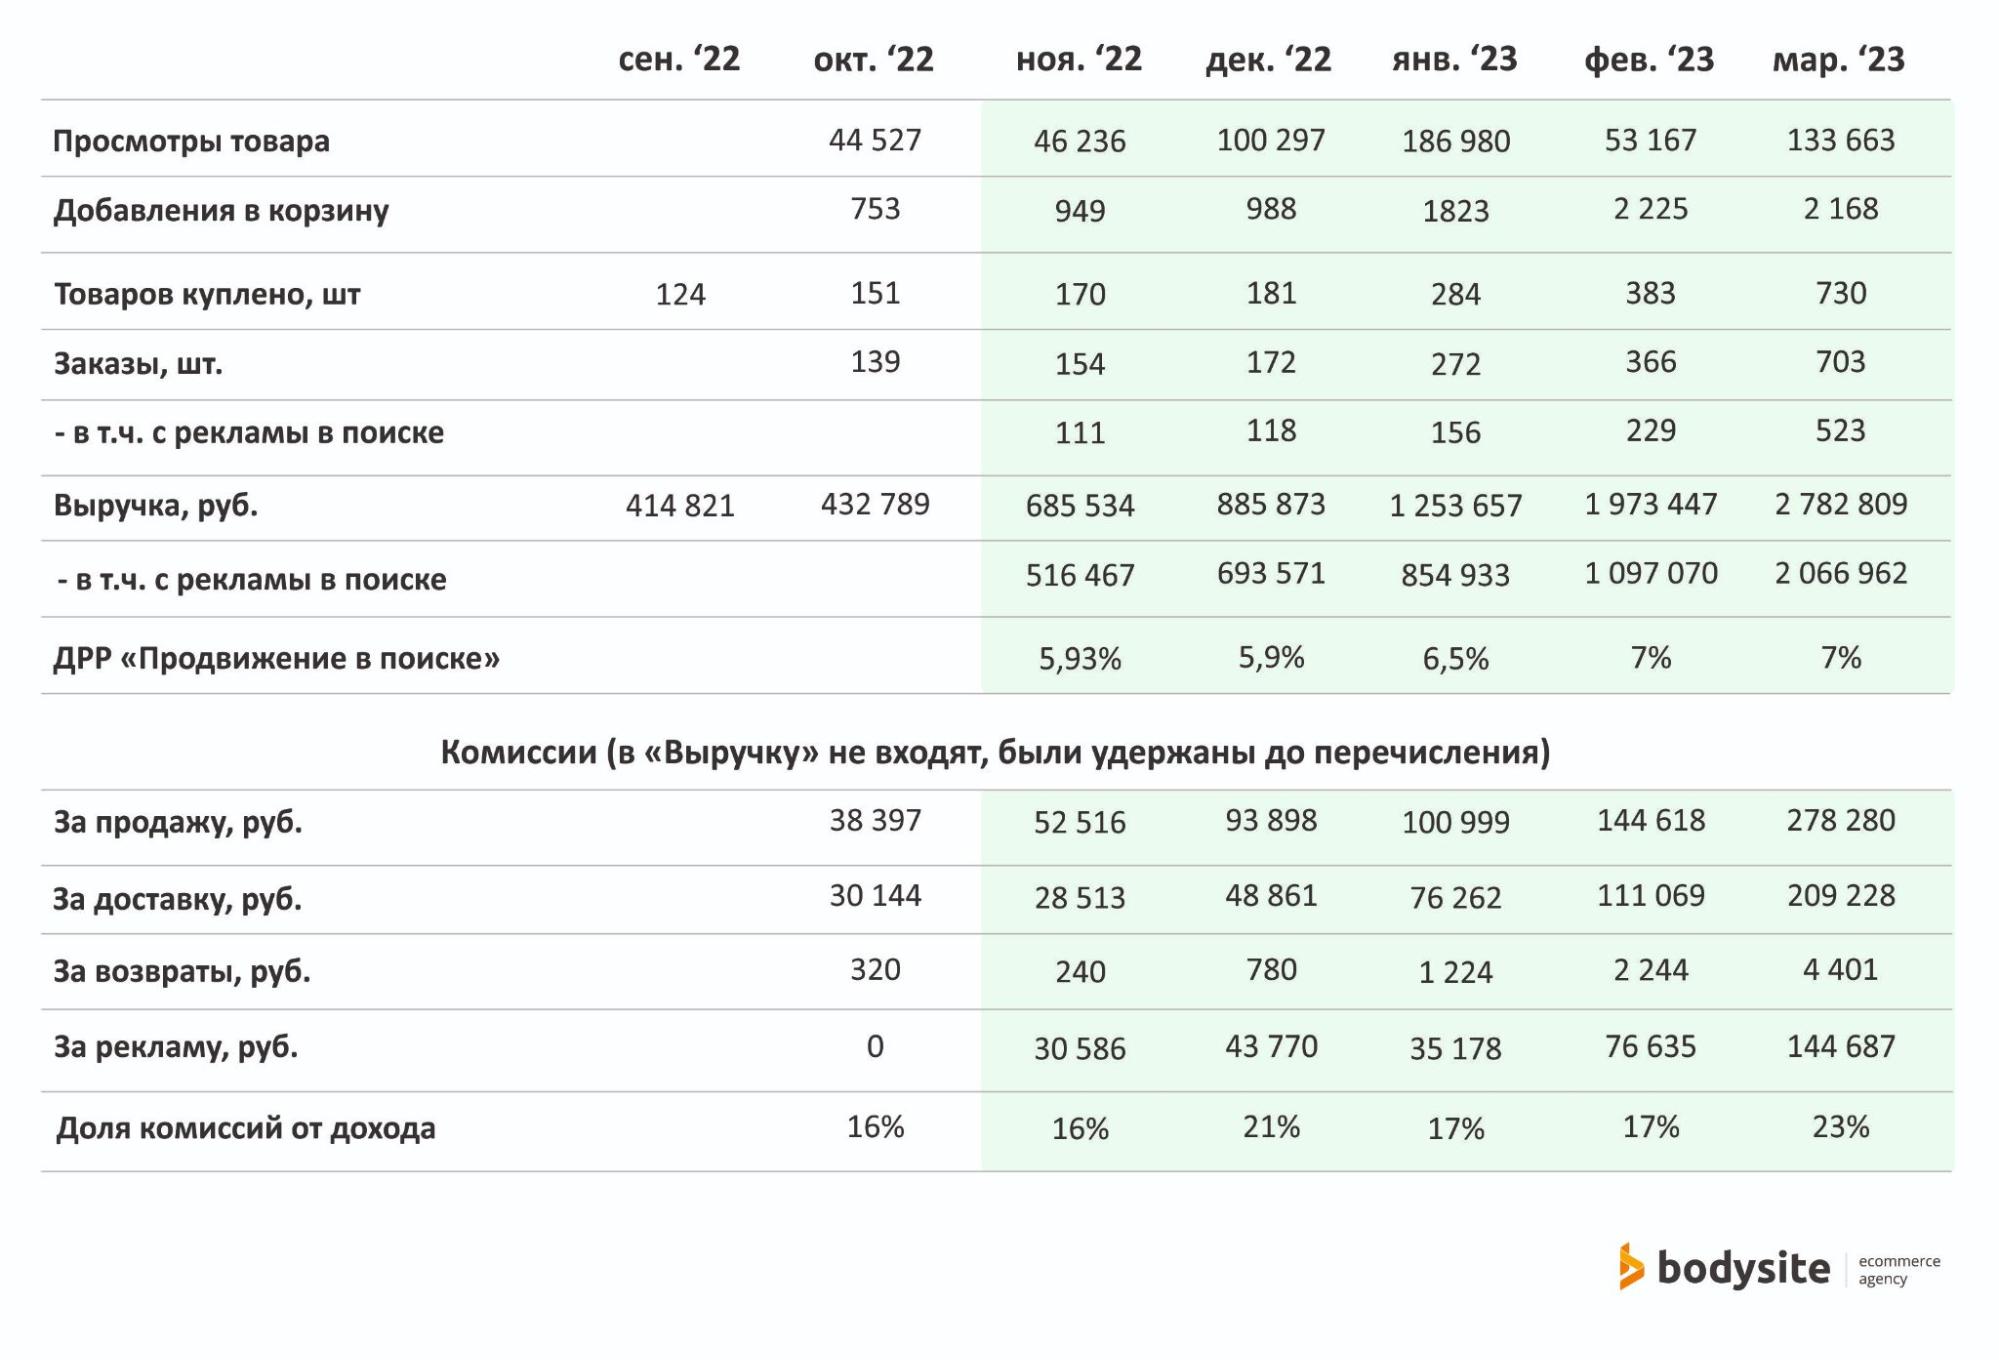Select the cart additions value 2 168
Screen dimensions: 1999x1360
point(1840,208)
